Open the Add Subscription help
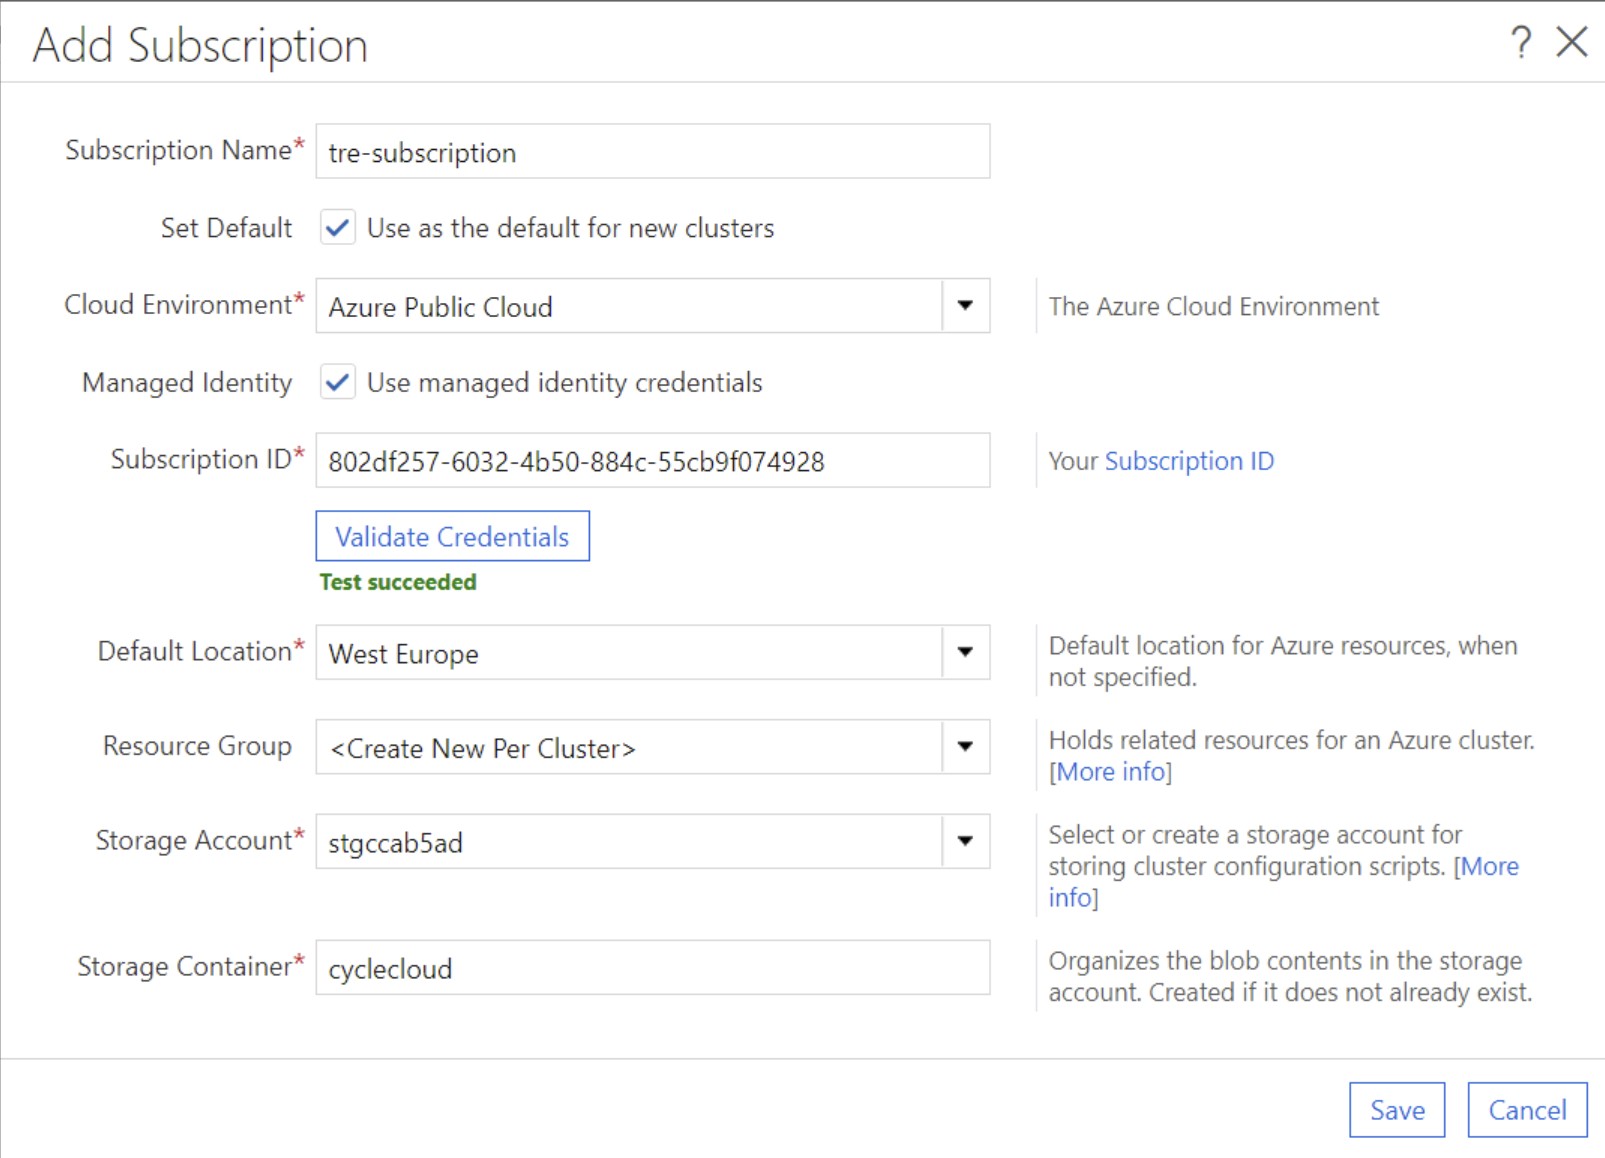Image resolution: width=1605 pixels, height=1158 pixels. click(x=1521, y=42)
